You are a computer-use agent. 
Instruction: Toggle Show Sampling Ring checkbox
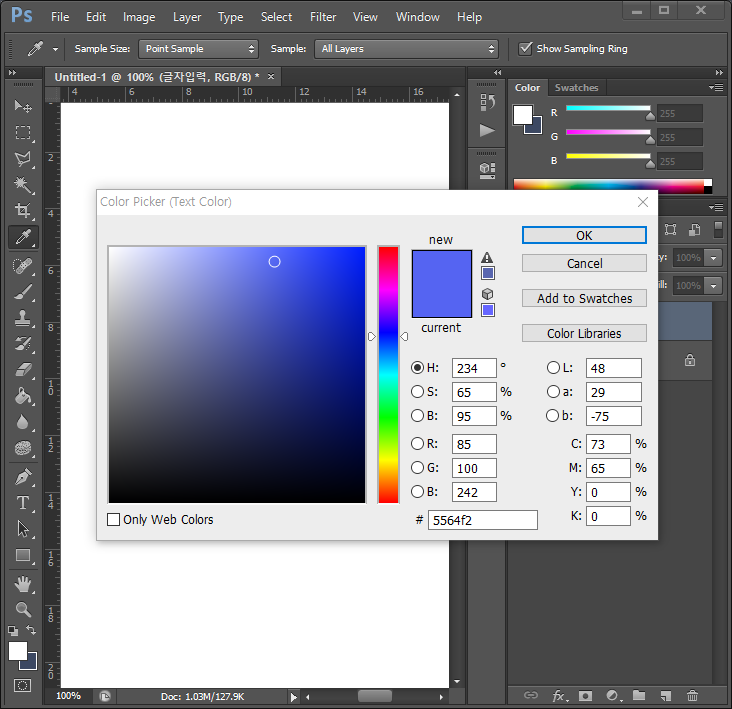click(x=526, y=49)
